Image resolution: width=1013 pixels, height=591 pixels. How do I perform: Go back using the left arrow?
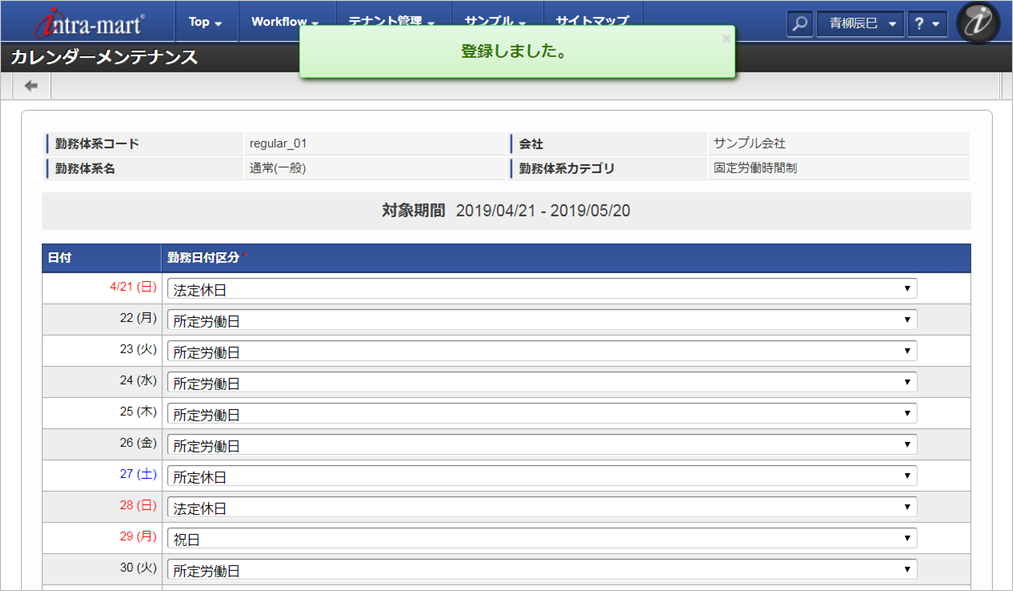30,86
